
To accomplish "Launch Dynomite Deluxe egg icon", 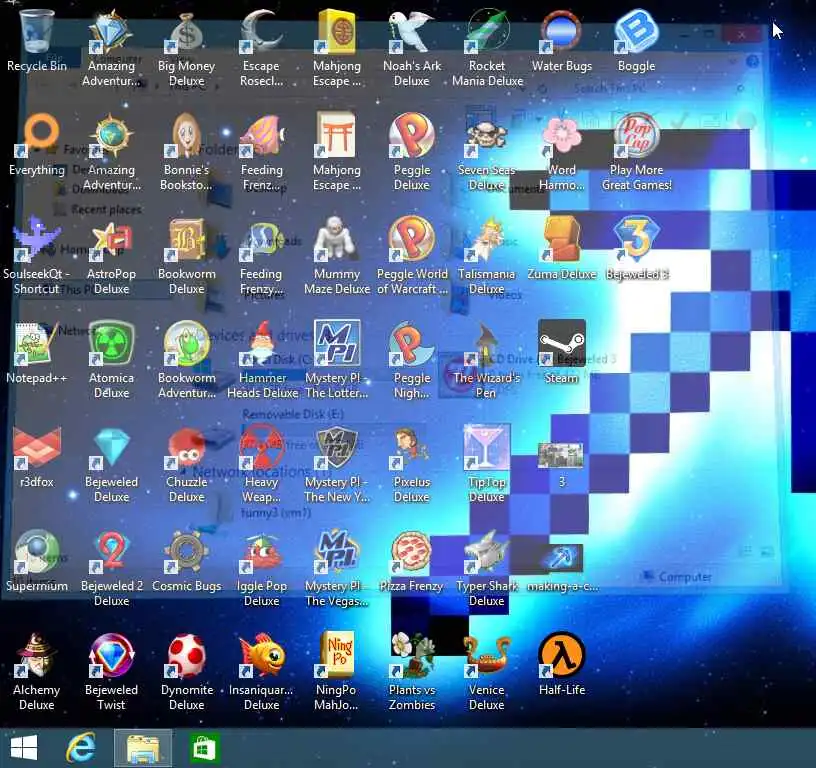I will [186, 656].
